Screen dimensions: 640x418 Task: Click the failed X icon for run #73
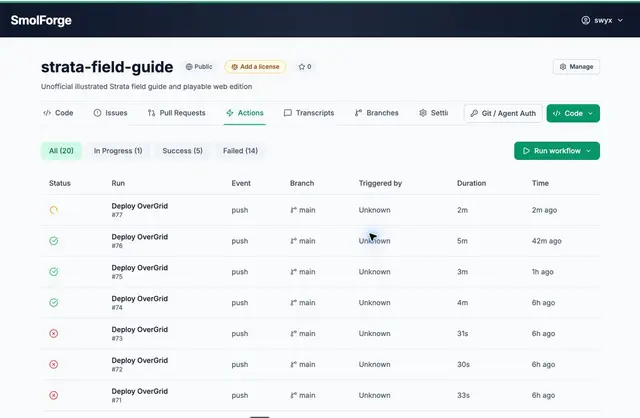click(x=53, y=334)
